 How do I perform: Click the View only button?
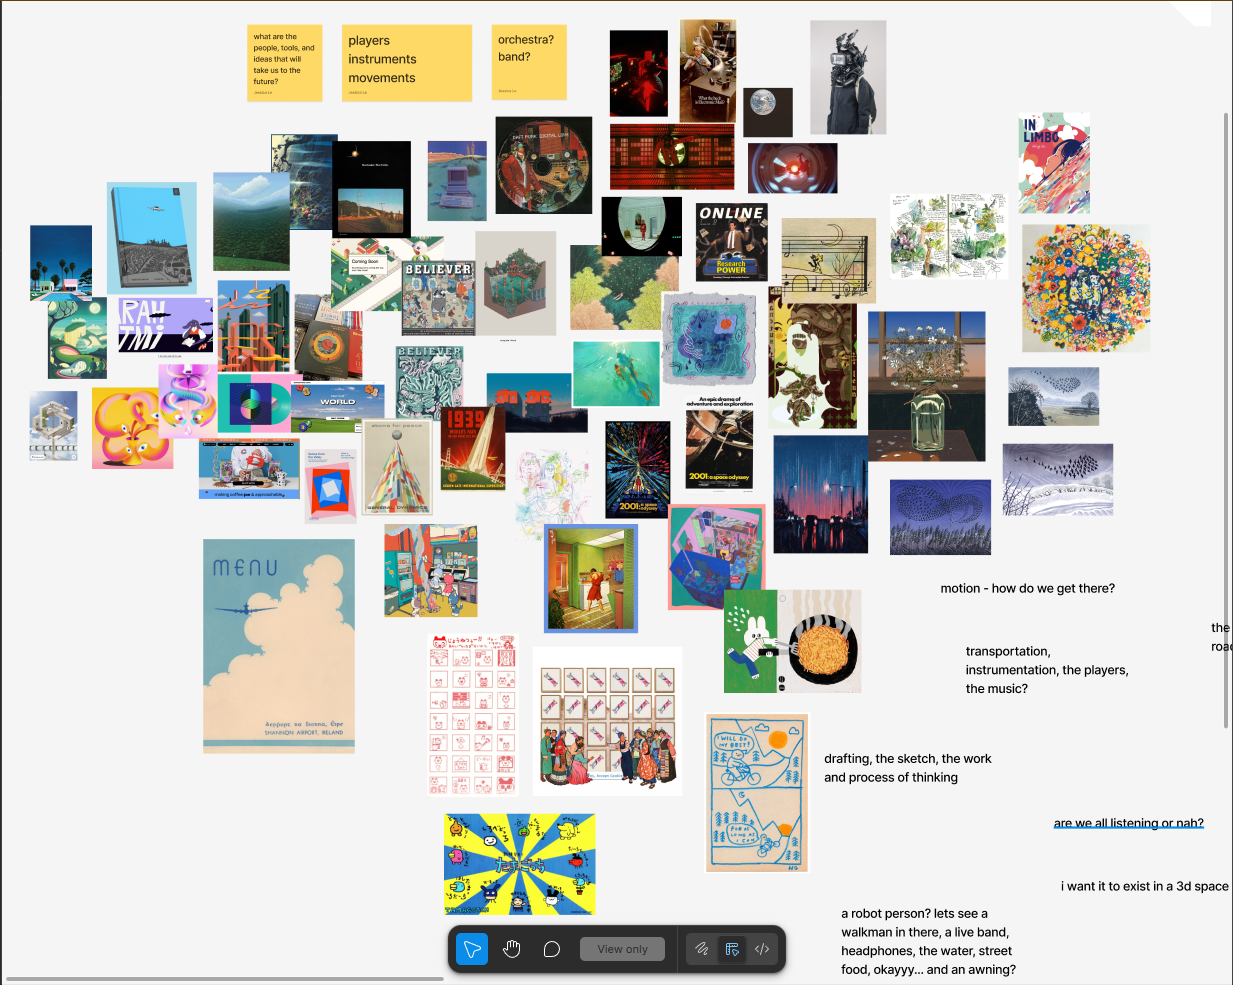pyautogui.click(x=622, y=948)
